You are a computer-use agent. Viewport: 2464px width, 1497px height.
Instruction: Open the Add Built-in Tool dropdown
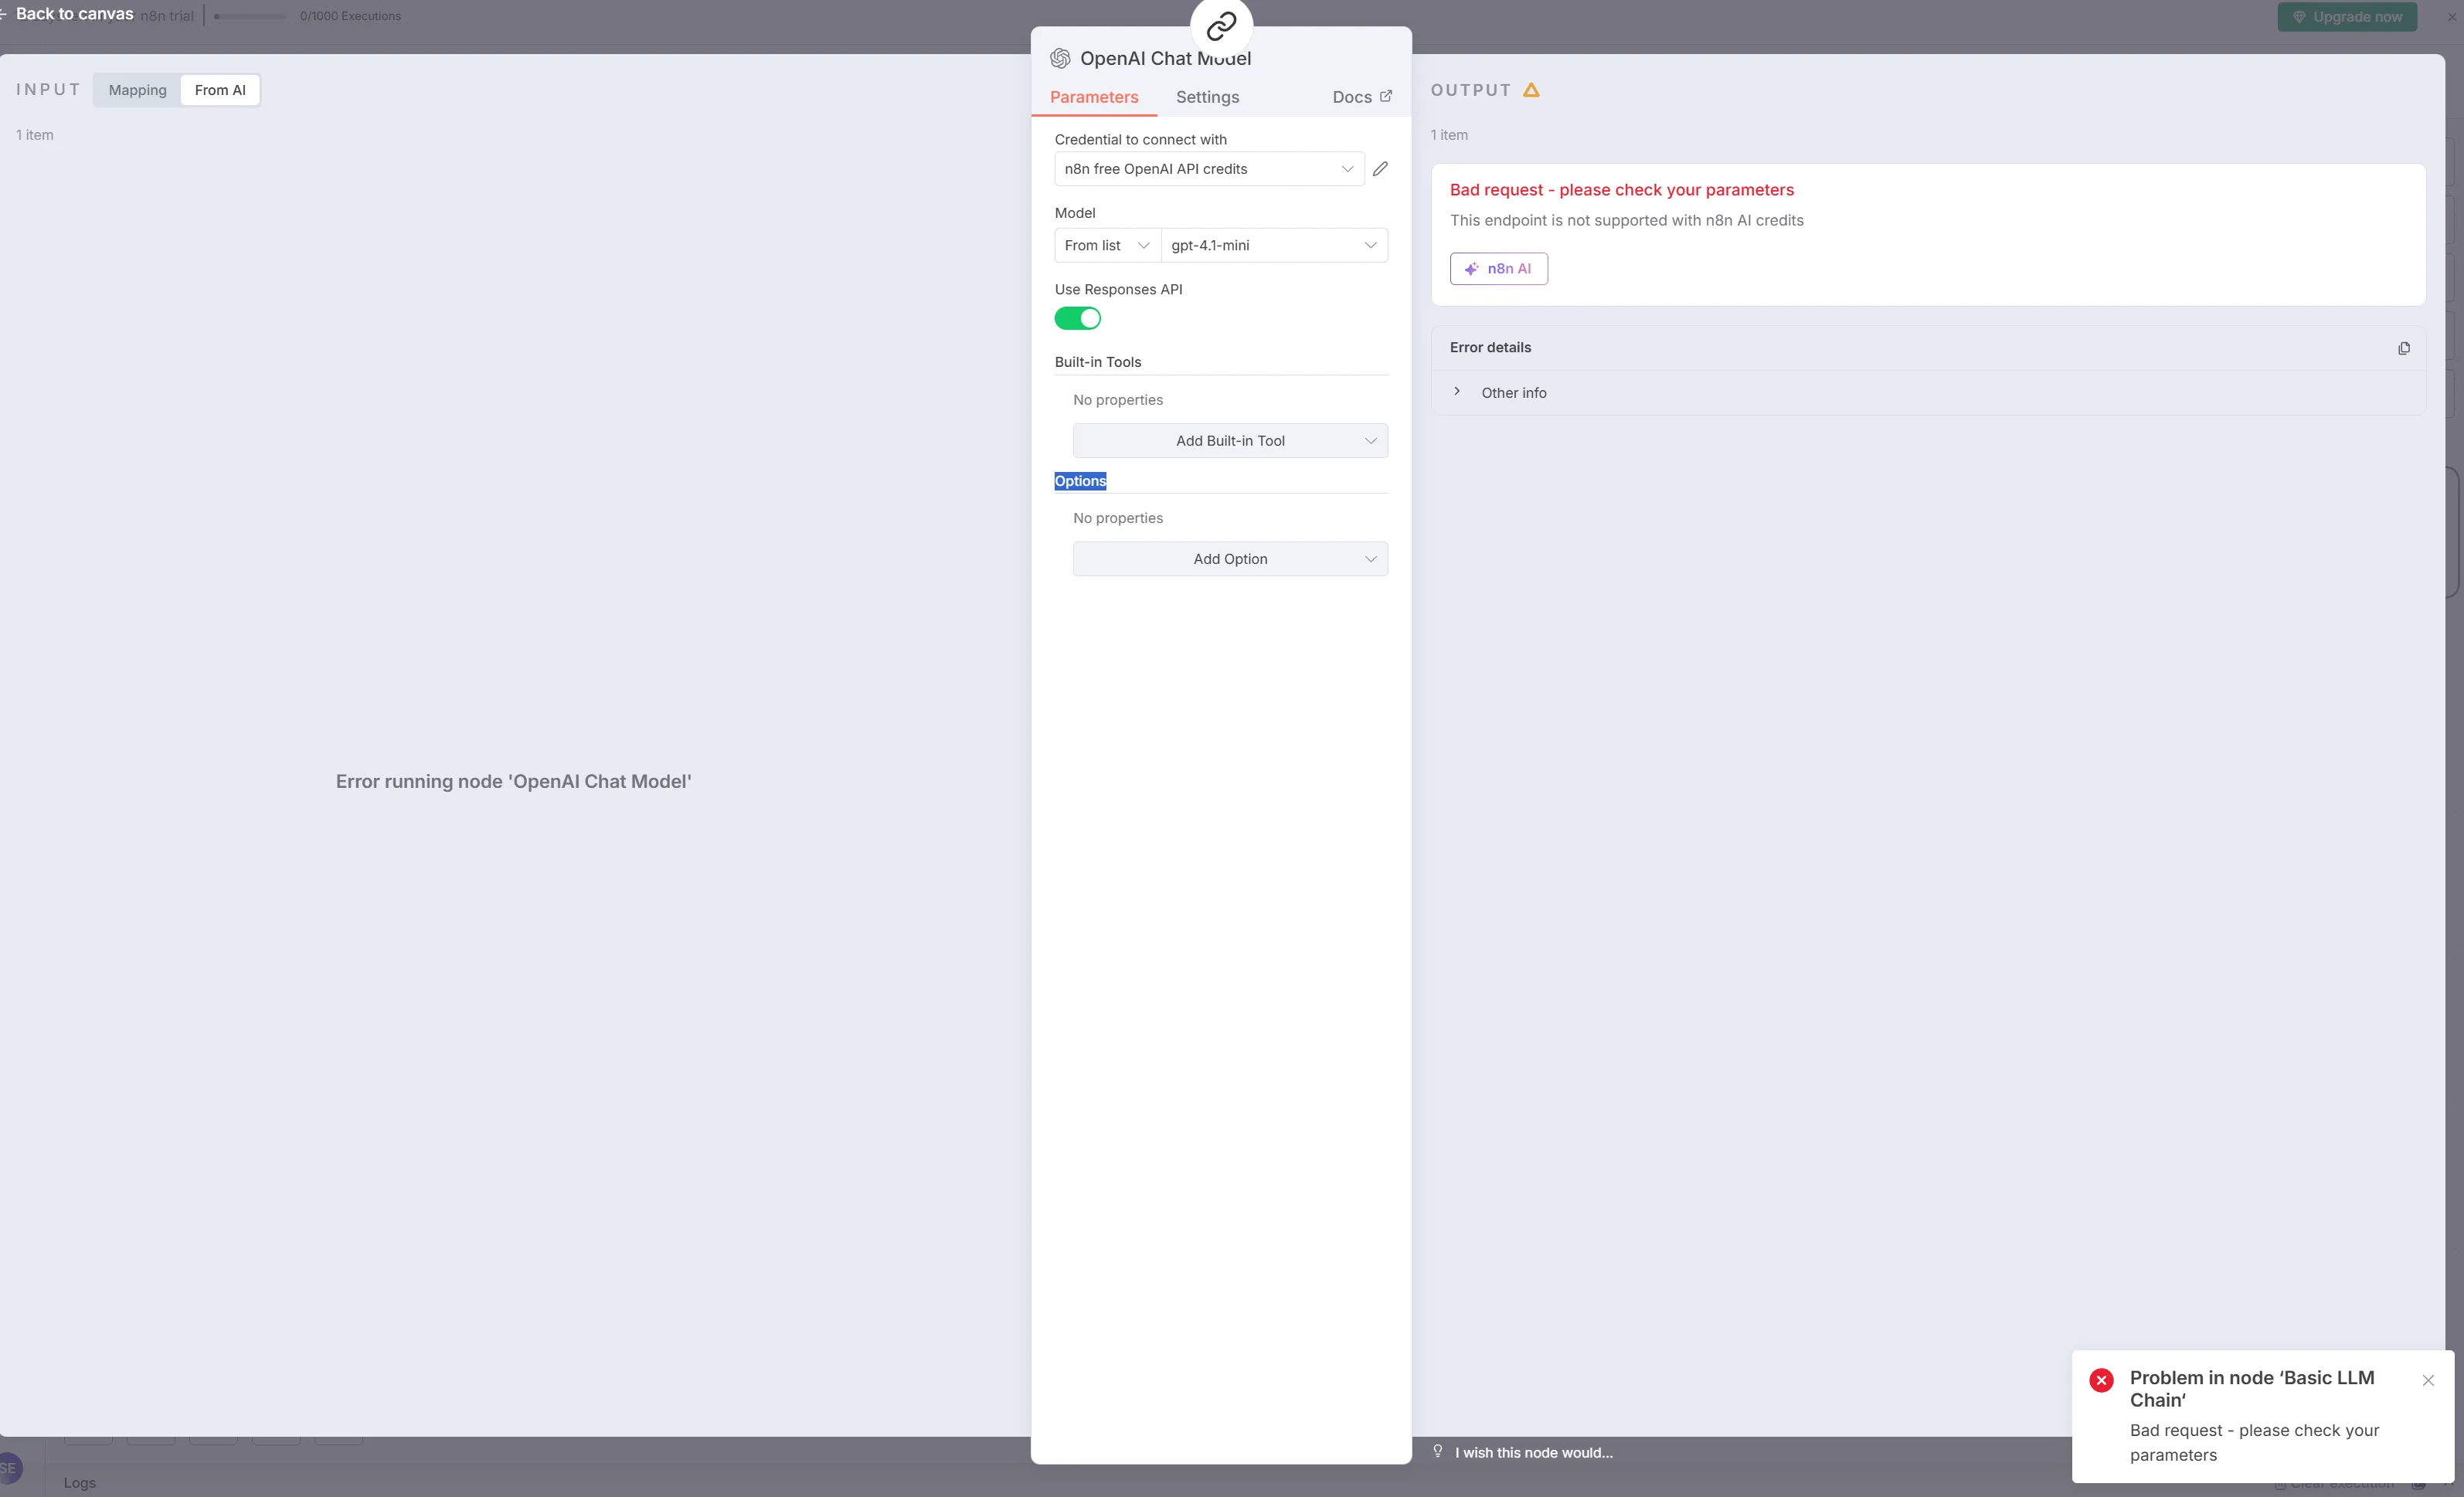point(1229,441)
